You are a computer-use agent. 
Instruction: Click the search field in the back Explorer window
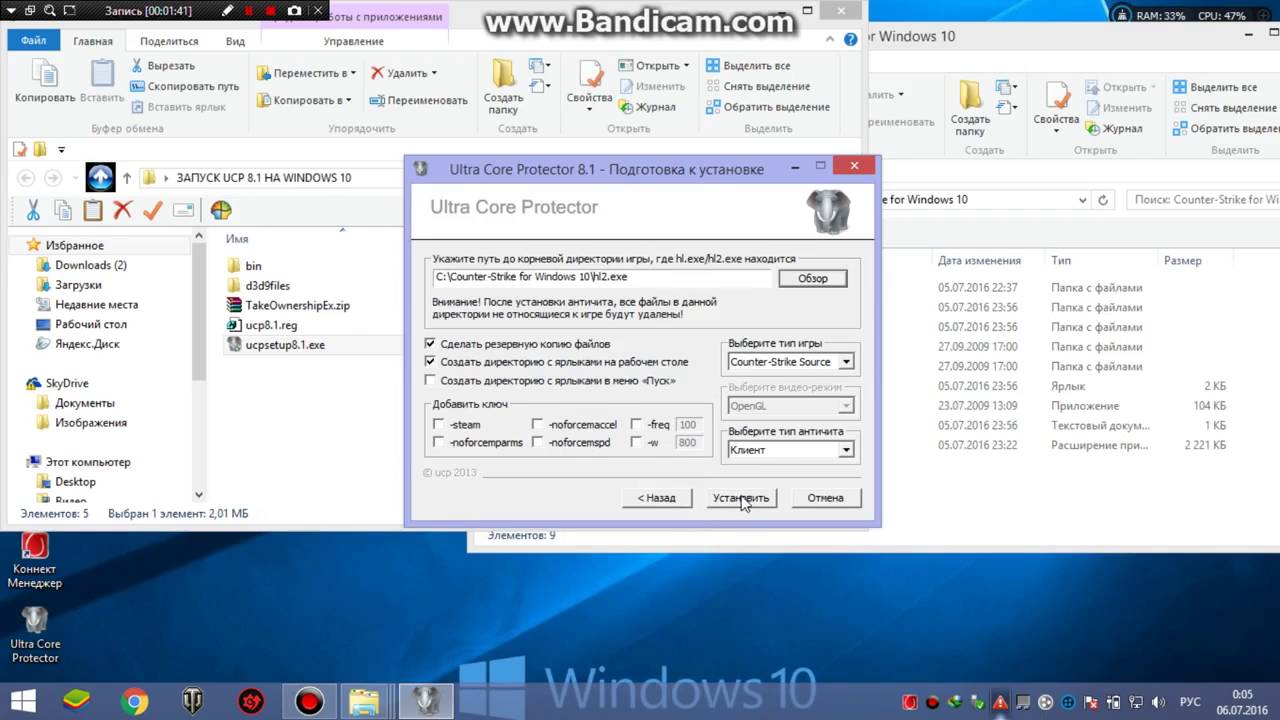1203,200
